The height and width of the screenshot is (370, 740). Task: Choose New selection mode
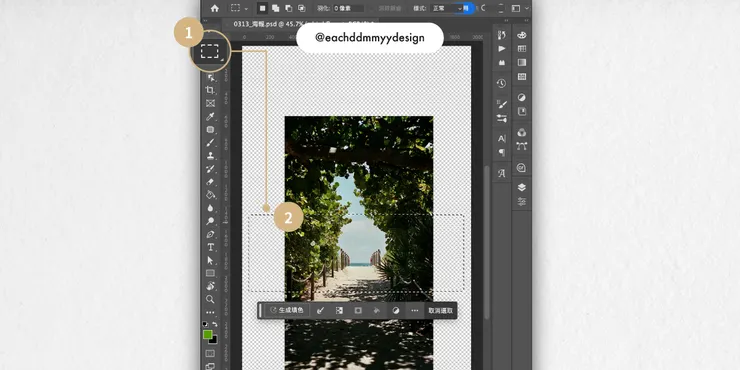262,8
